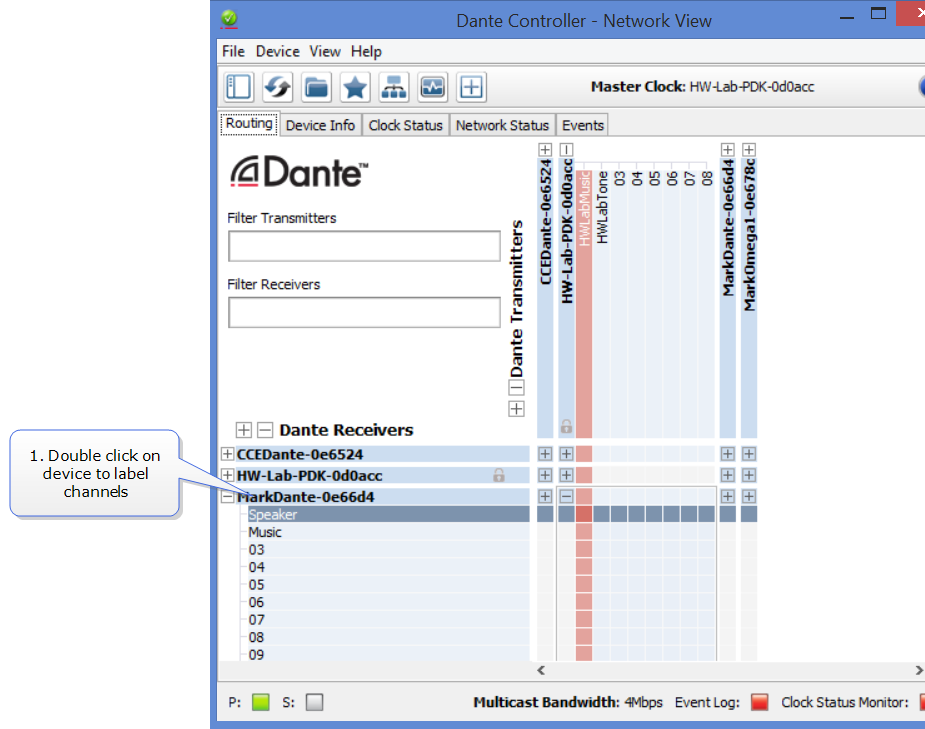The width and height of the screenshot is (925, 729).
Task: Open the network interface selection icon
Action: pyautogui.click(x=394, y=87)
